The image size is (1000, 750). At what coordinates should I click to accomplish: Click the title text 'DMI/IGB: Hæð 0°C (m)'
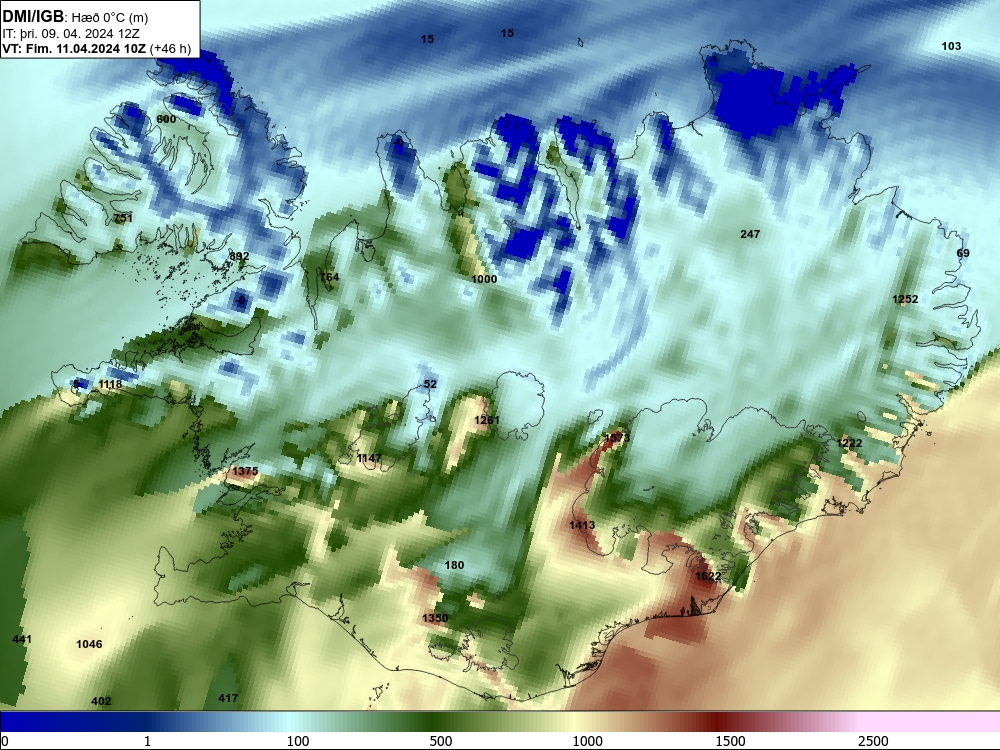click(75, 17)
